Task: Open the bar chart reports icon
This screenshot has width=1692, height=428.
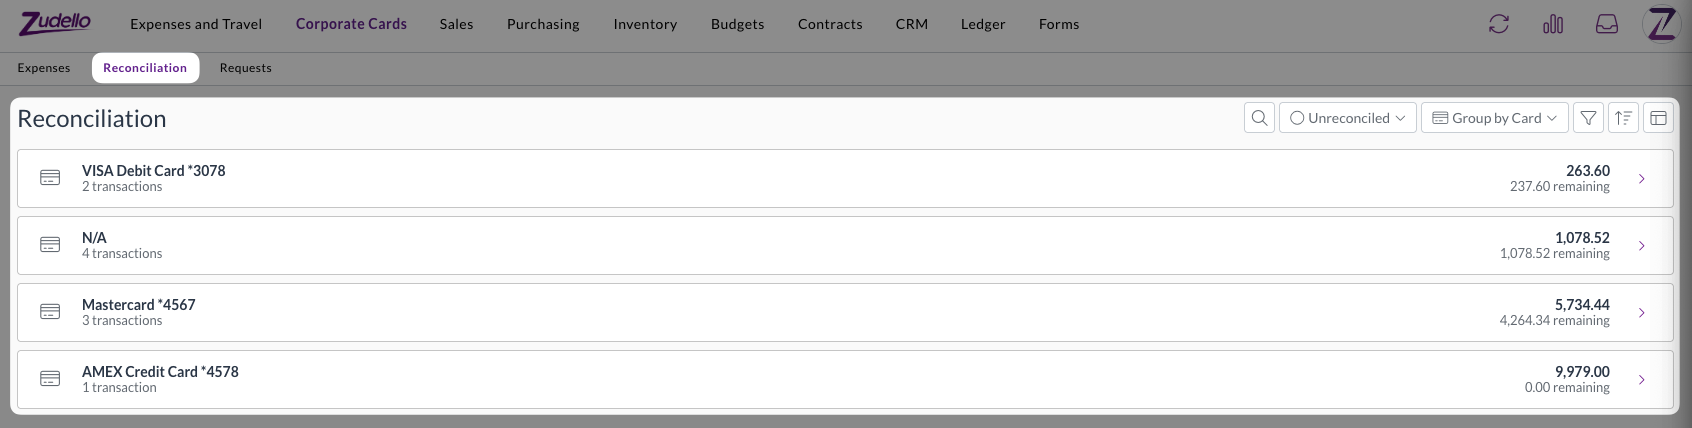Action: point(1553,24)
